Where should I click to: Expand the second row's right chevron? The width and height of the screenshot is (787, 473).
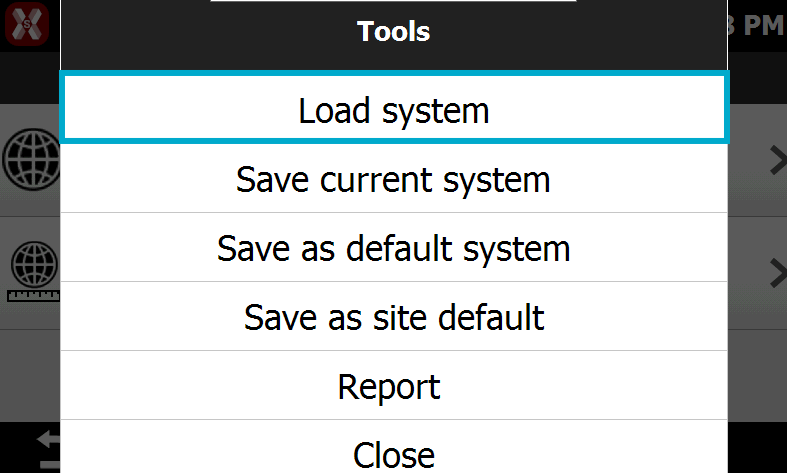[x=778, y=274]
